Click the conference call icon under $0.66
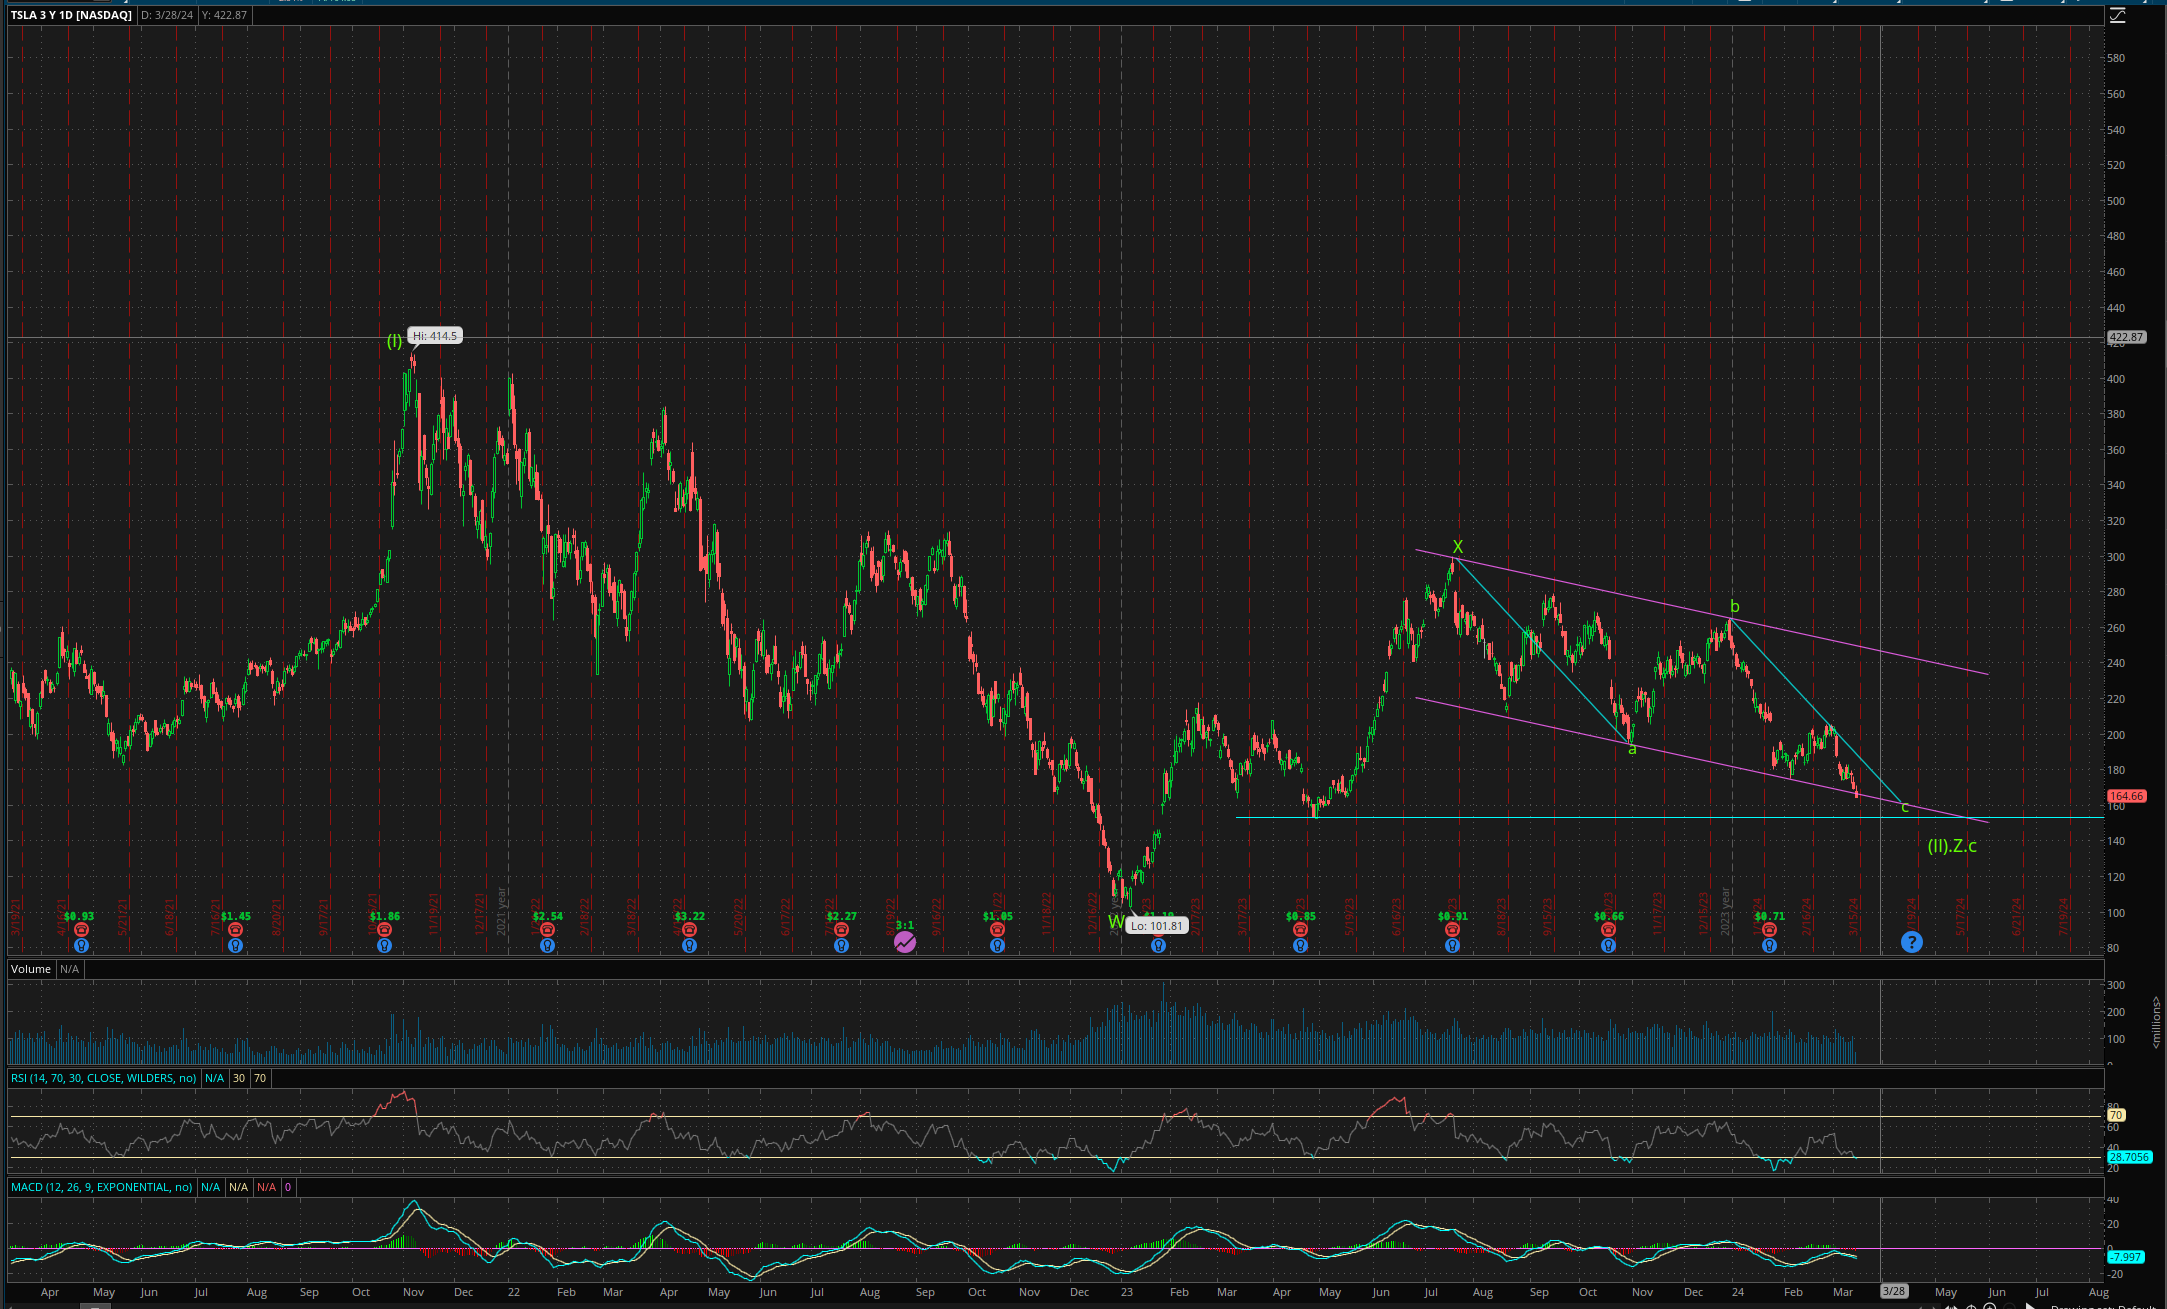This screenshot has height=1309, width=2167. 1608,930
